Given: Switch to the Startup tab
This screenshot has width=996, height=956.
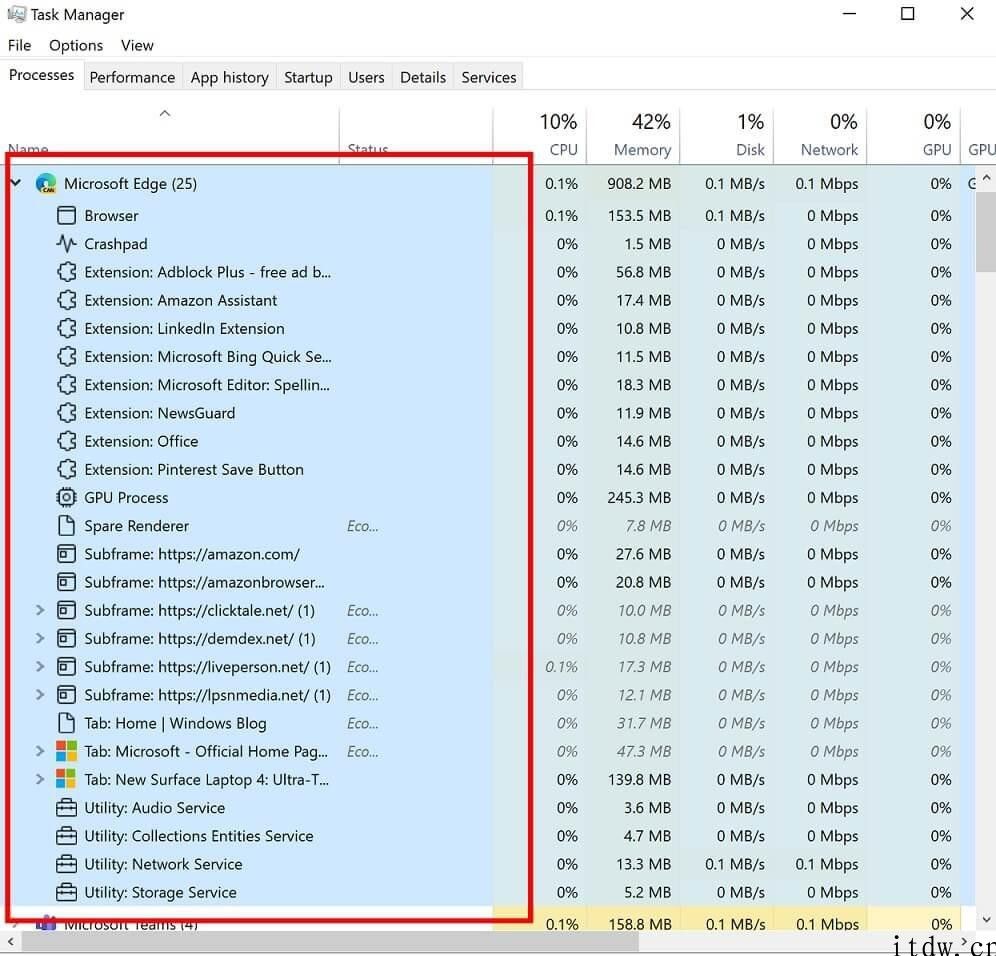Looking at the screenshot, I should pos(308,77).
